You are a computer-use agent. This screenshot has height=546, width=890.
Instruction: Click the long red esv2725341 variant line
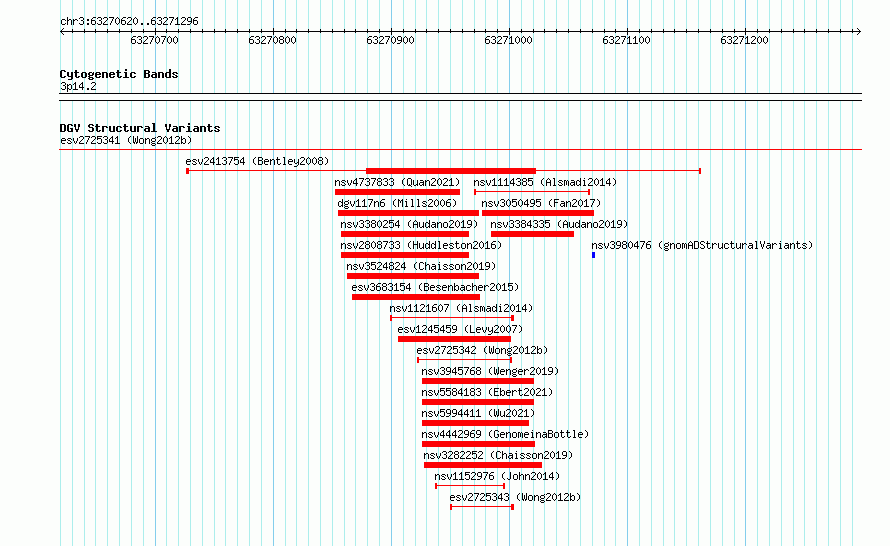coord(461,150)
